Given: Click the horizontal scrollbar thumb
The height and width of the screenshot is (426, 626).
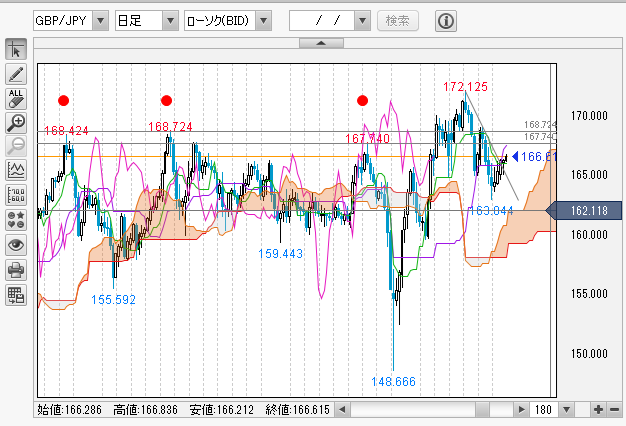Looking at the screenshot, I should coord(482,410).
